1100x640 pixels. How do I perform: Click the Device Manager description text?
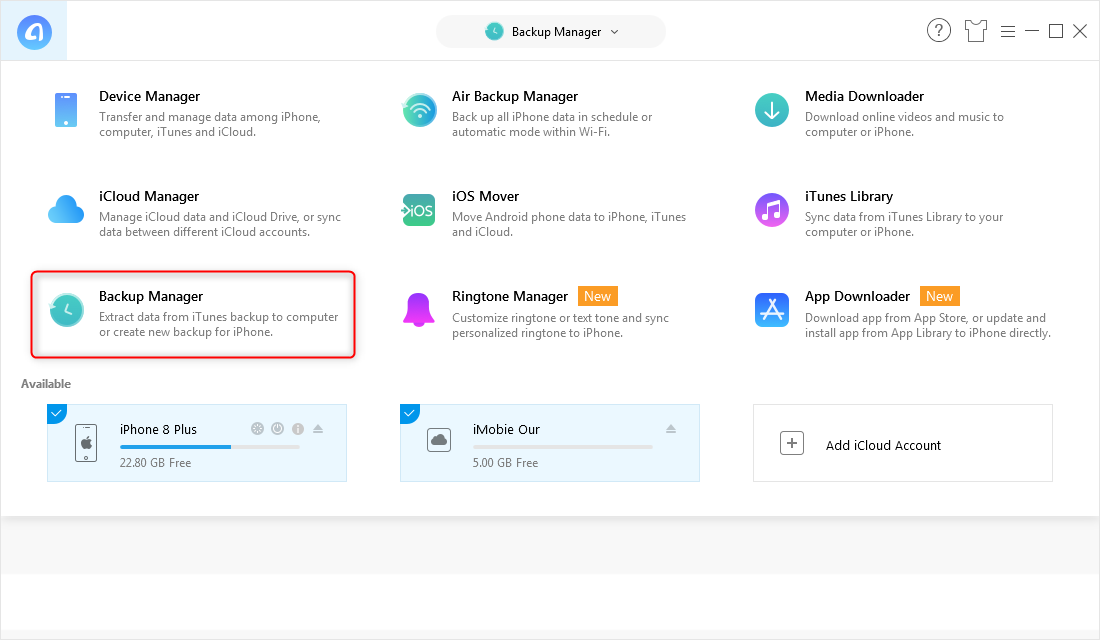pos(210,125)
